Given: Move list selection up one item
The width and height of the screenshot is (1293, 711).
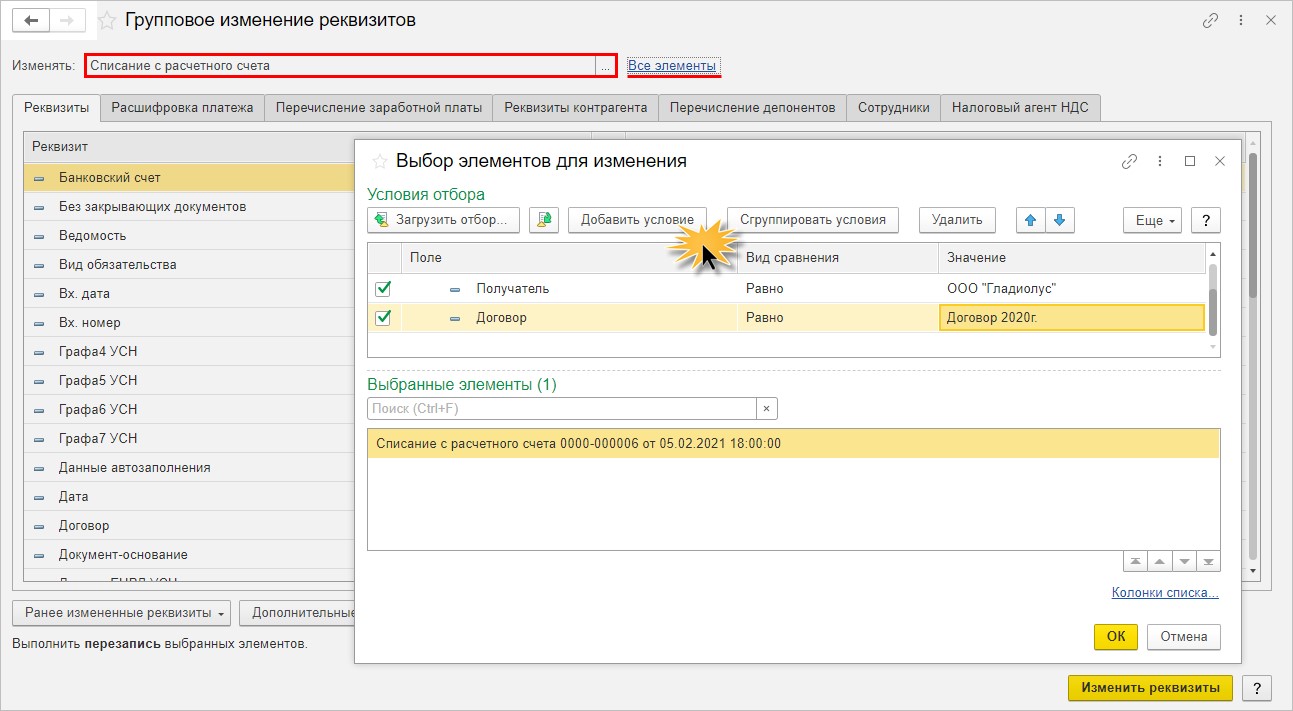Looking at the screenshot, I should [x=1160, y=562].
